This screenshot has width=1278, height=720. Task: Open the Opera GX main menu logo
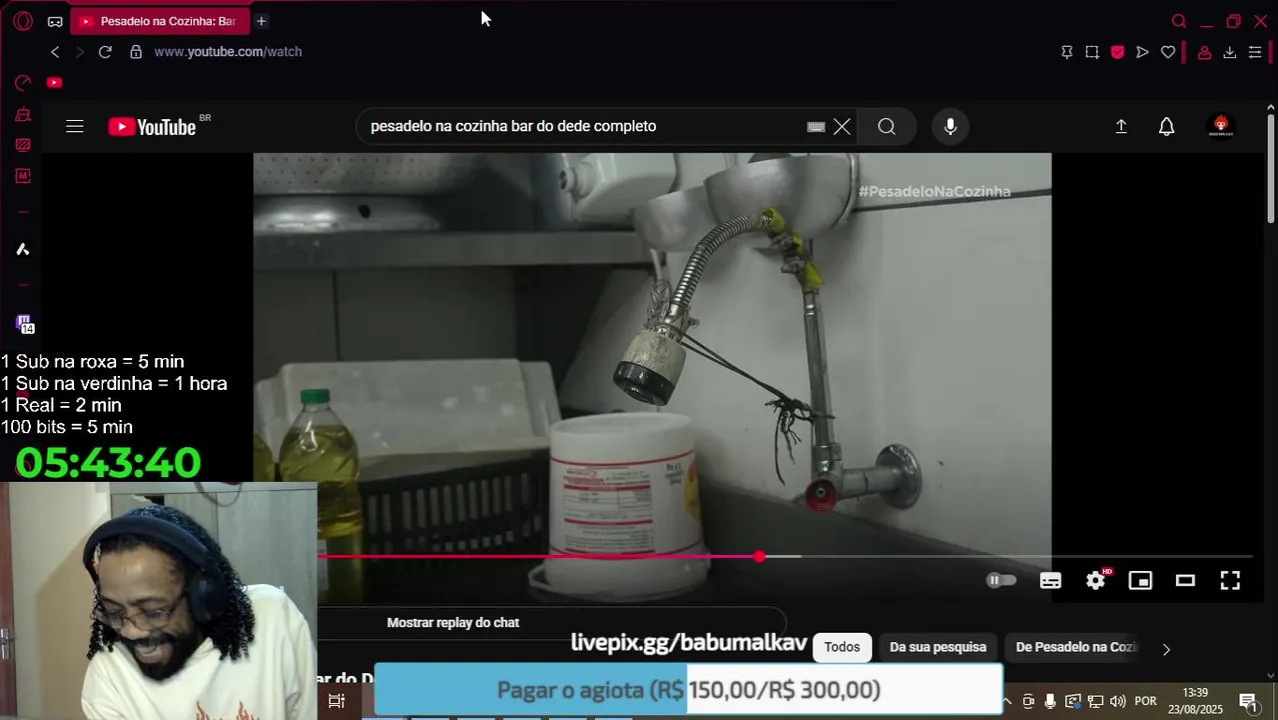pos(23,21)
